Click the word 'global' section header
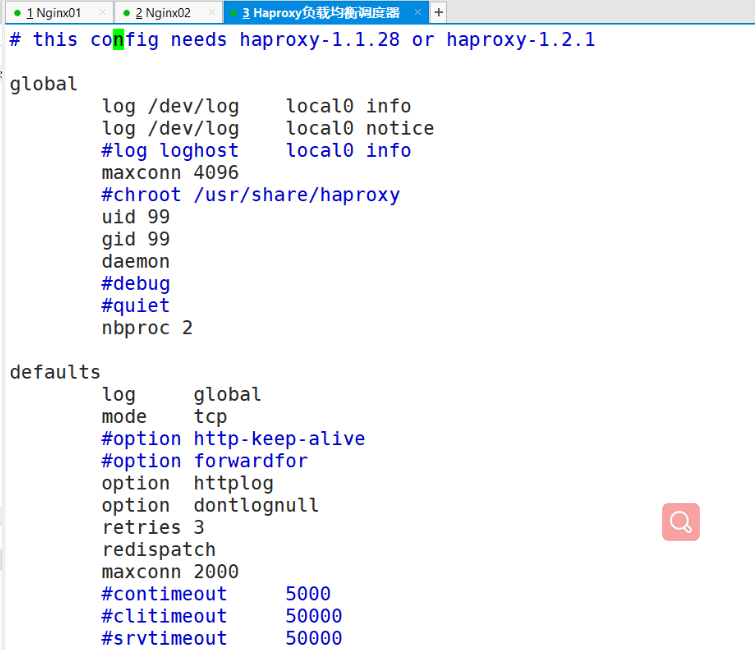Viewport: 755px width, 650px height. pos(43,84)
